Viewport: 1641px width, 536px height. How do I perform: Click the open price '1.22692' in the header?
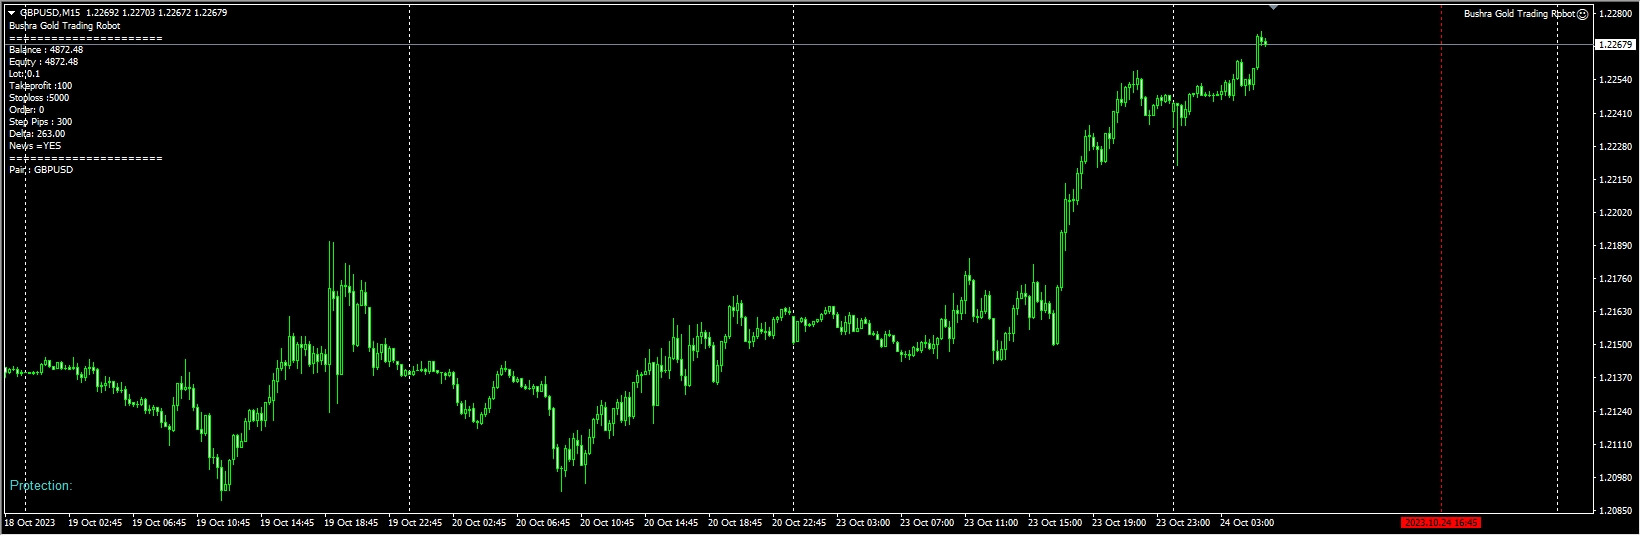coord(103,13)
